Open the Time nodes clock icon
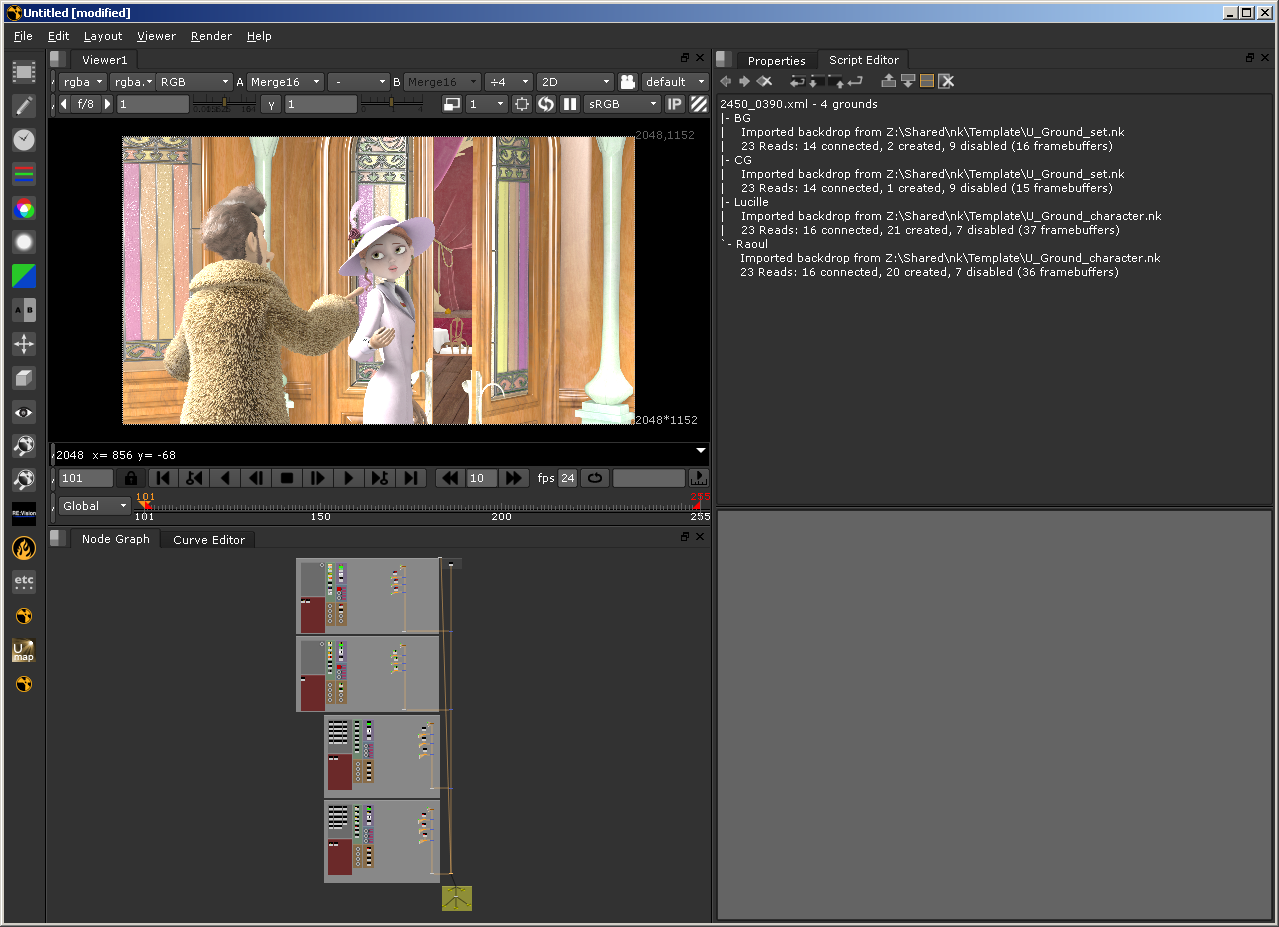This screenshot has height=927, width=1279. click(x=24, y=140)
